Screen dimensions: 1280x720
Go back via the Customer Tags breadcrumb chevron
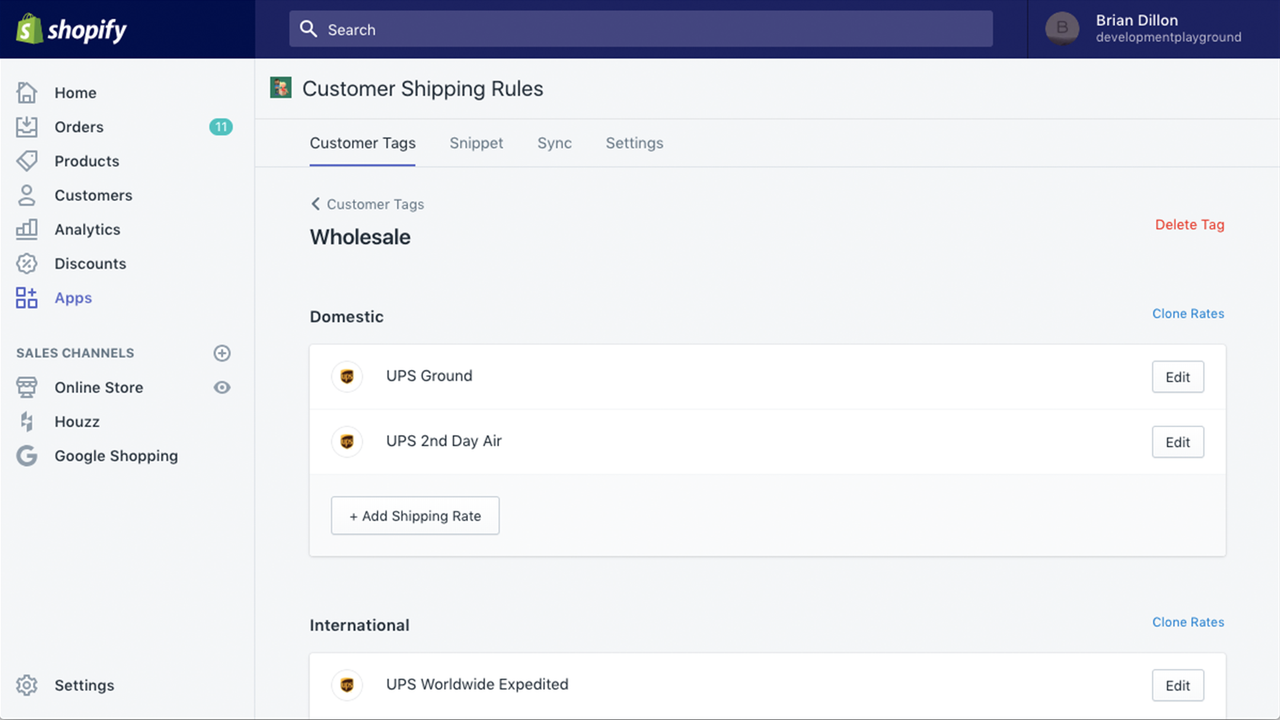[315, 204]
